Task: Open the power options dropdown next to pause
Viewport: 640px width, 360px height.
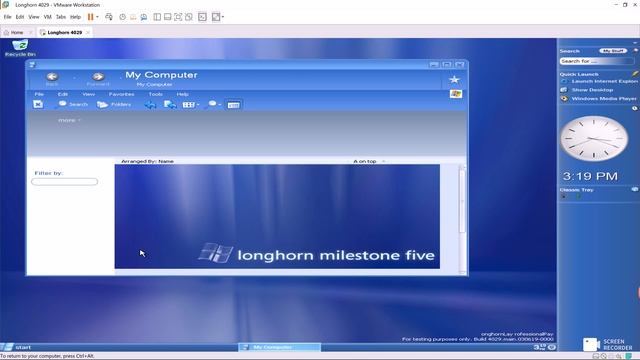Action: point(97,17)
